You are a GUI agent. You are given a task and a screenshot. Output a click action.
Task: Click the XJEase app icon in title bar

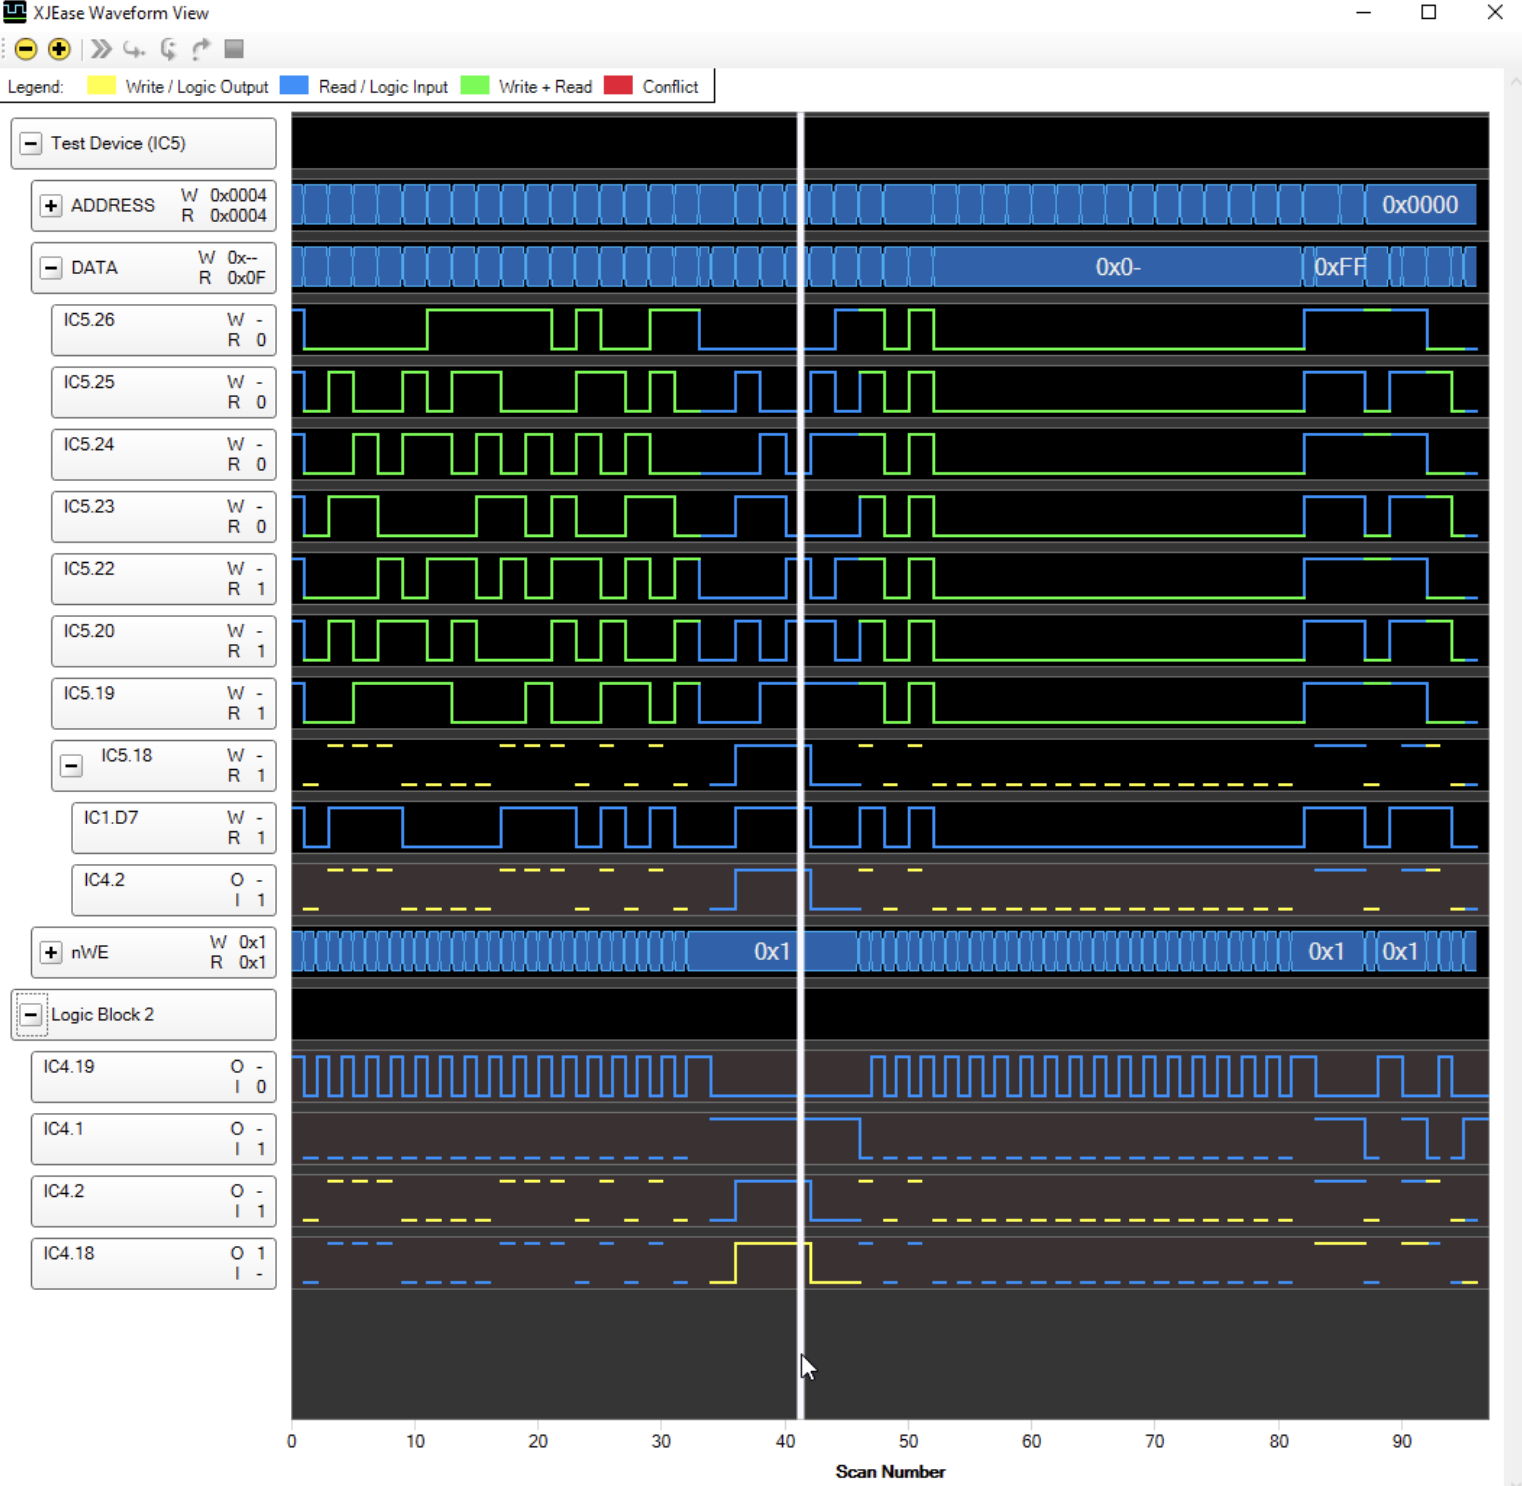pos(15,13)
